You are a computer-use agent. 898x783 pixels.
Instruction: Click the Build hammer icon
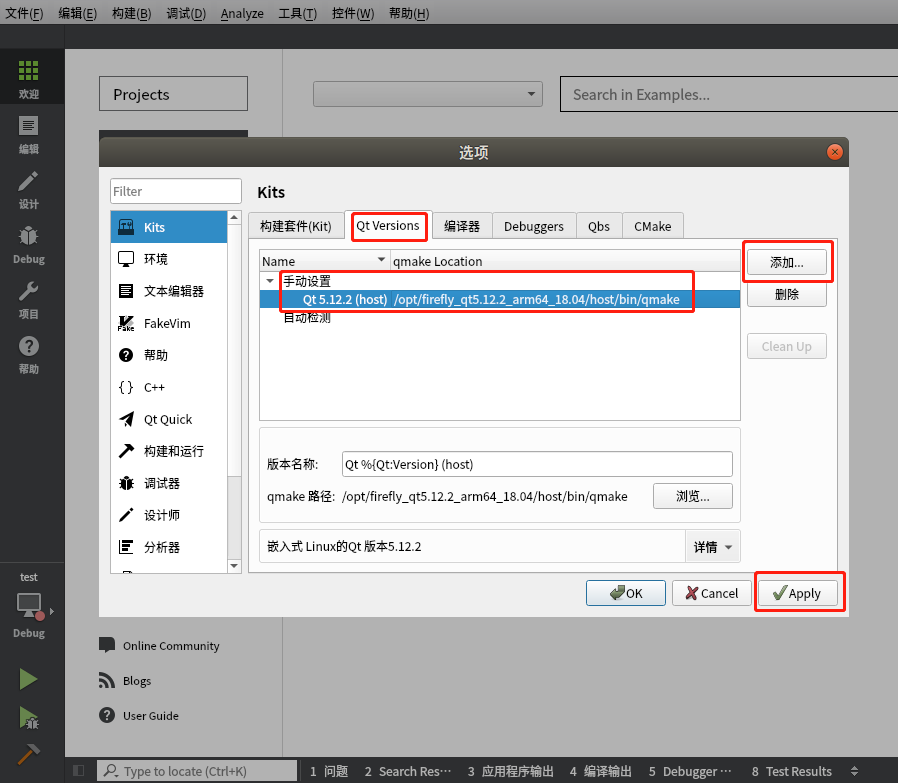coord(28,754)
